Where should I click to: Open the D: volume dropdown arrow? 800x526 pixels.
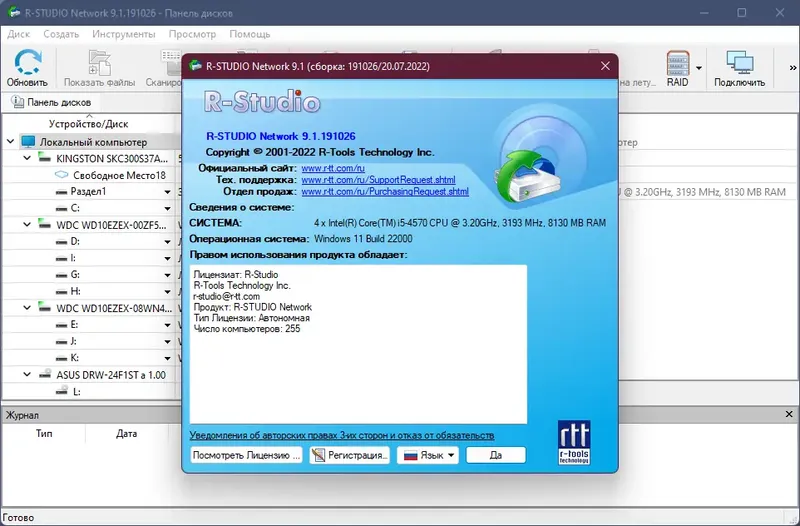[x=167, y=242]
